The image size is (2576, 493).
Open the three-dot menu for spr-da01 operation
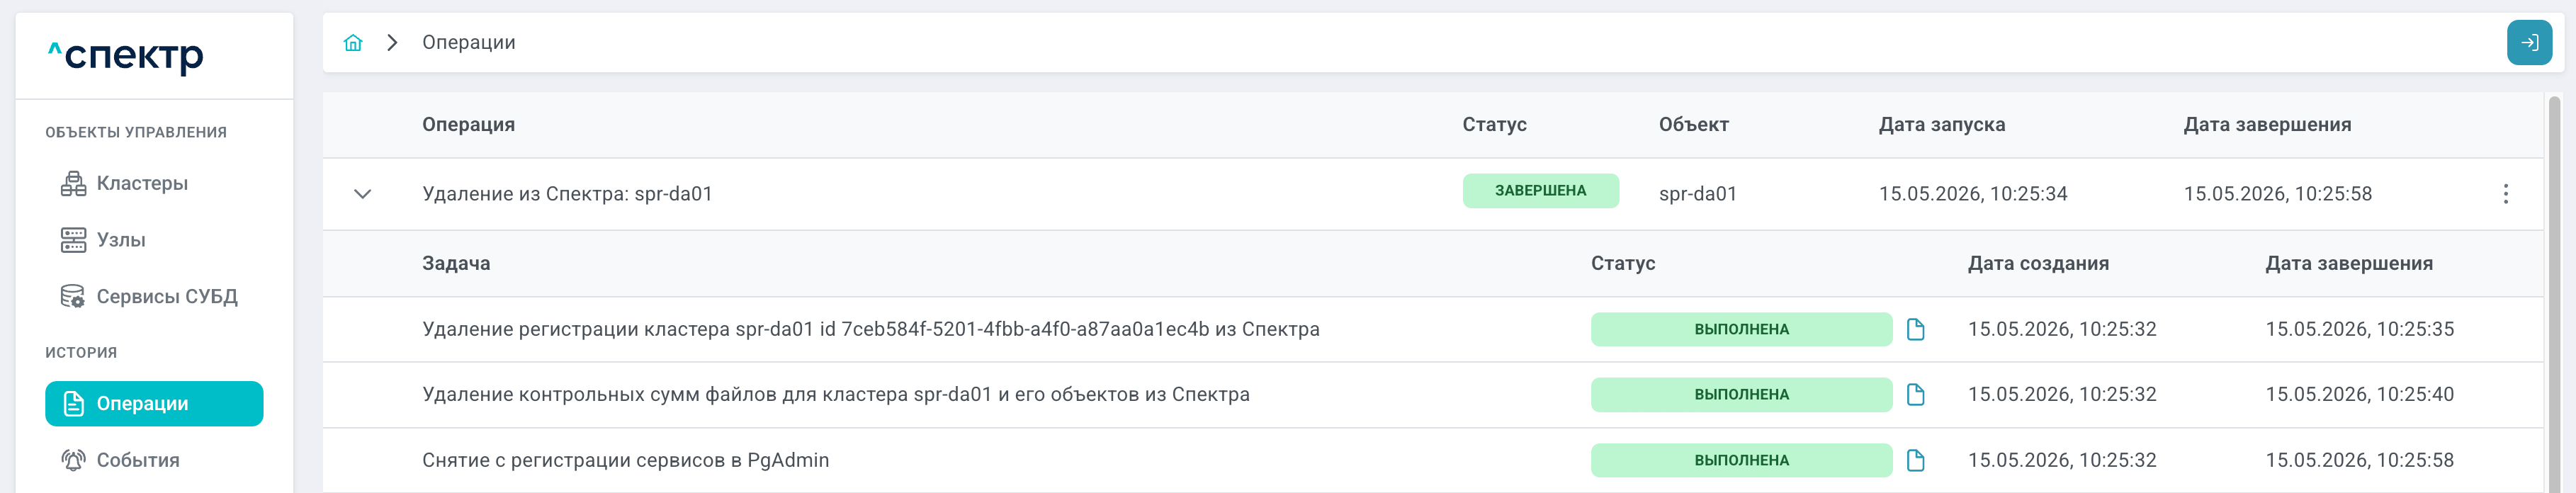point(2505,194)
